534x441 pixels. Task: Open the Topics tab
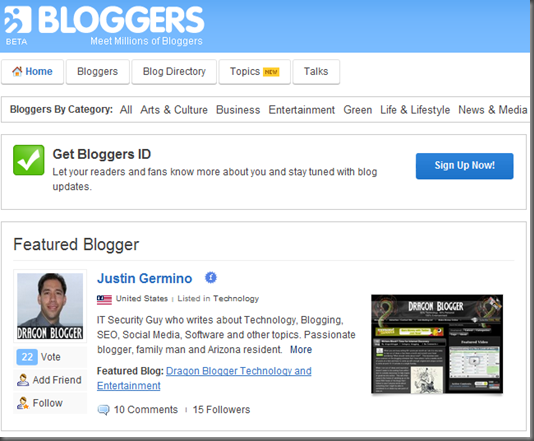tap(254, 72)
